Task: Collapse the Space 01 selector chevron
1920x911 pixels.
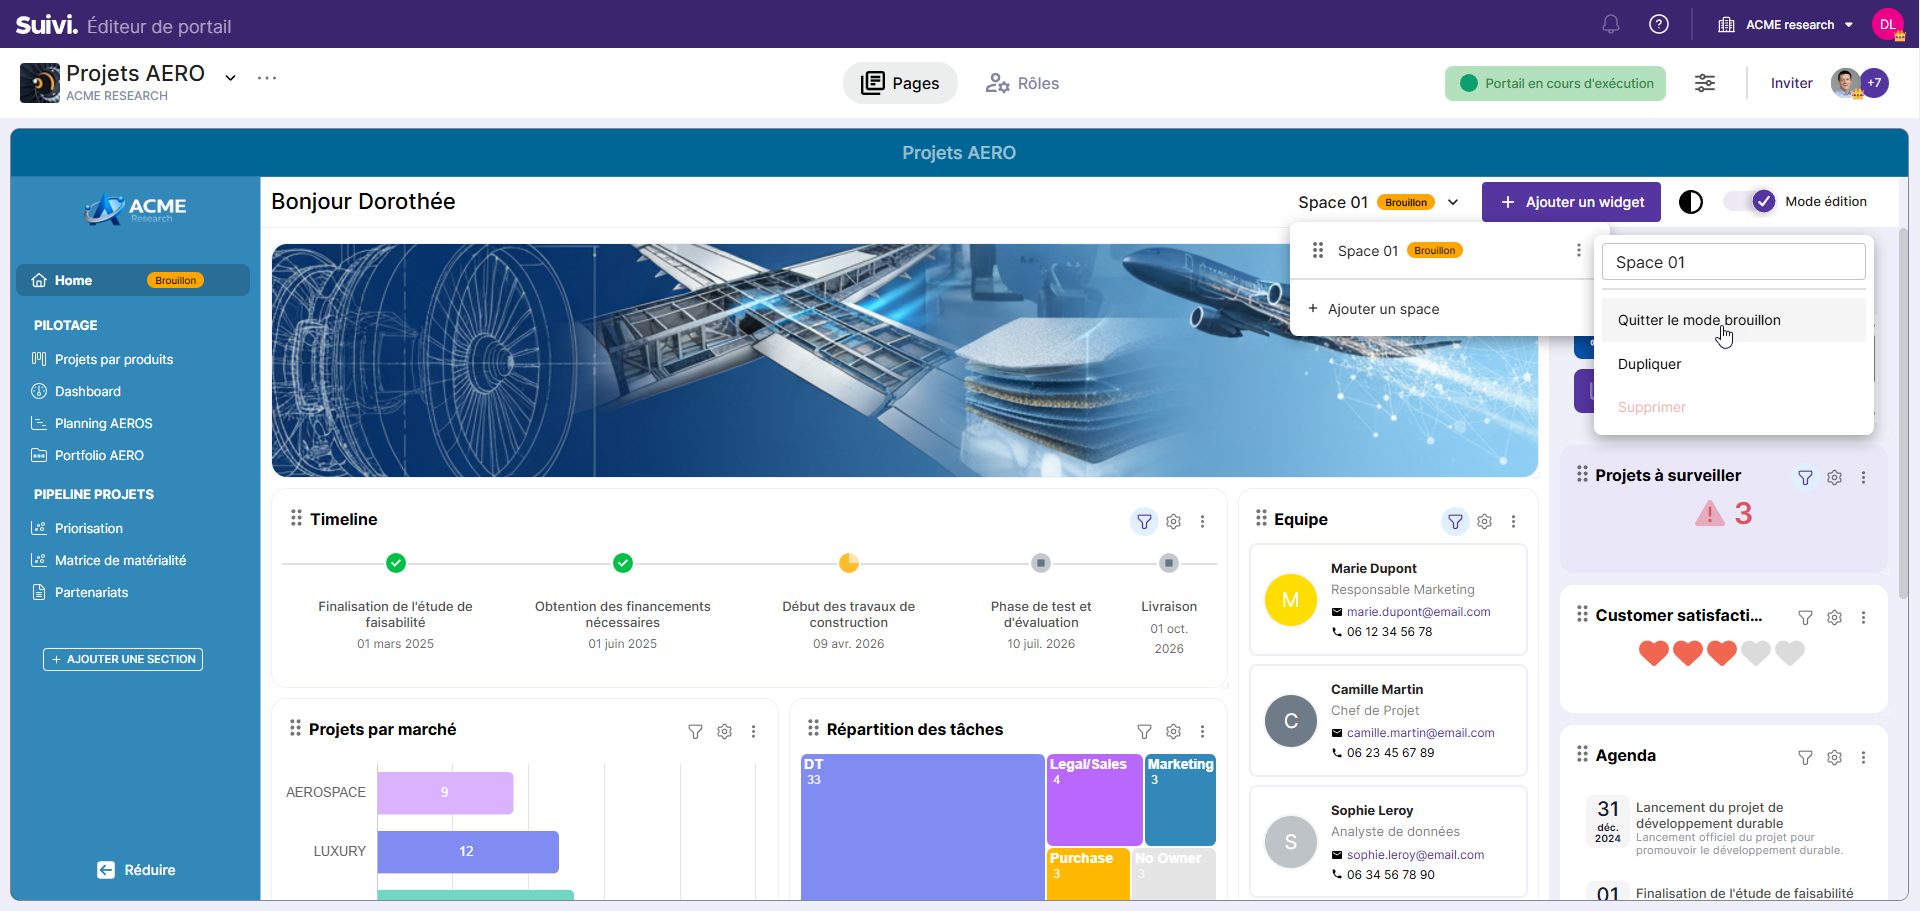Action: [1453, 202]
